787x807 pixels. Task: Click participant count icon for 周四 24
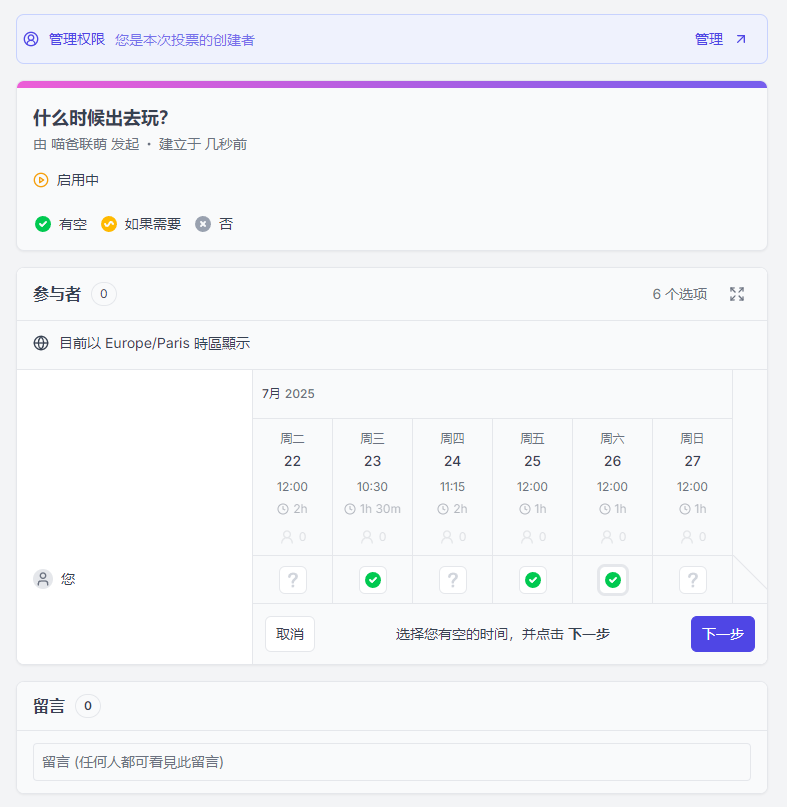447,537
